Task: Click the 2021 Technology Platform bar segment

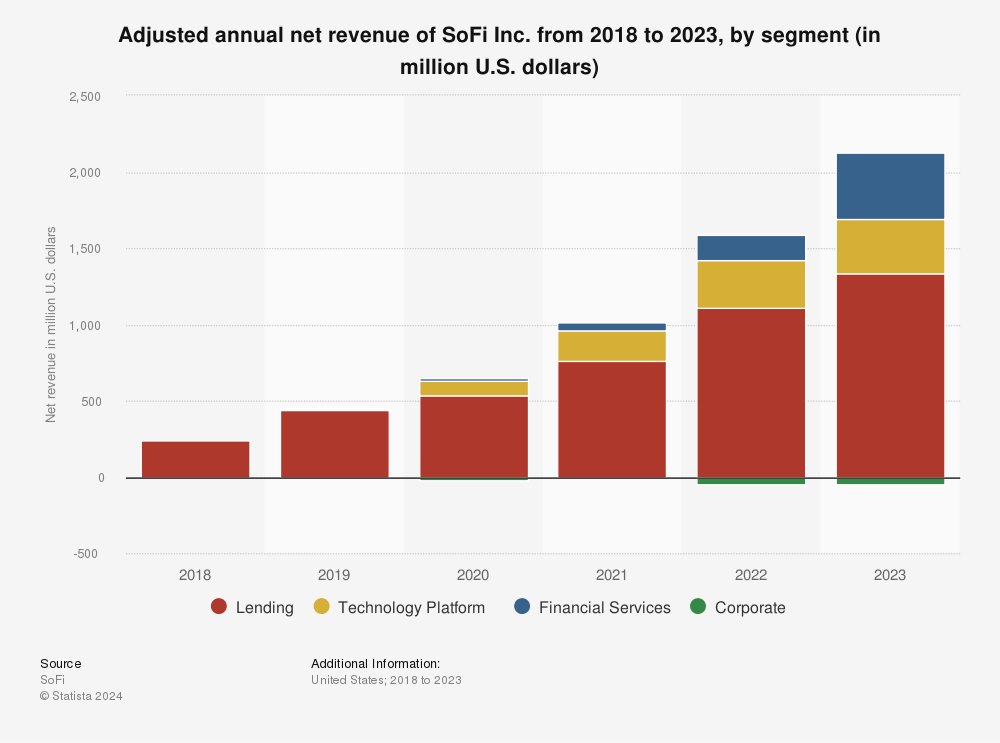Action: (612, 346)
